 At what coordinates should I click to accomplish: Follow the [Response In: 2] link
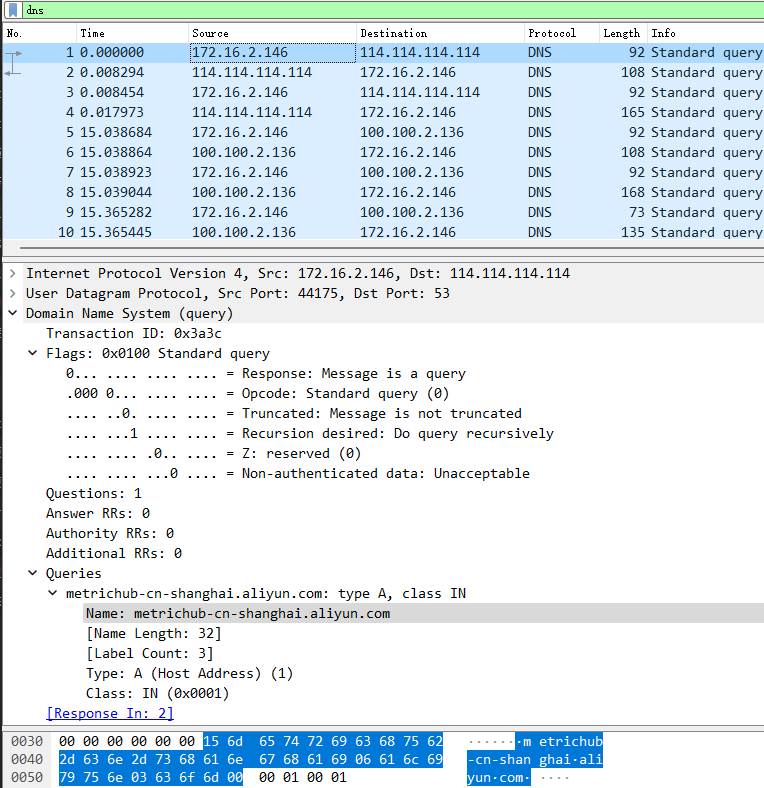point(110,714)
